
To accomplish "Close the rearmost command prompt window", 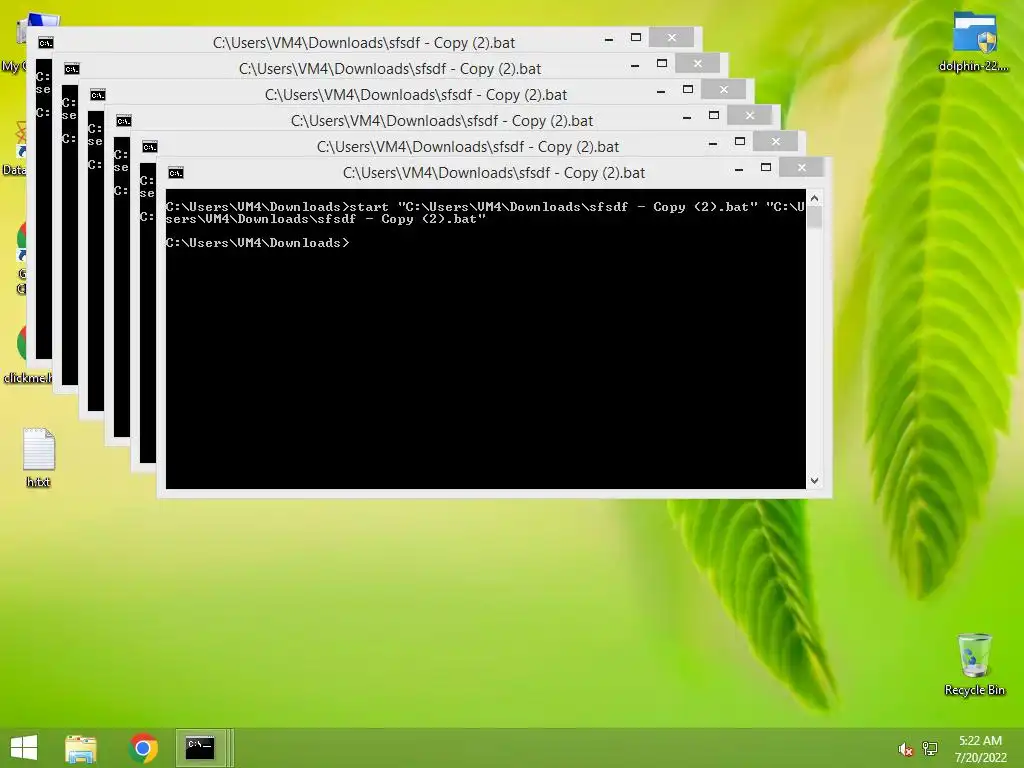I will (x=671, y=38).
